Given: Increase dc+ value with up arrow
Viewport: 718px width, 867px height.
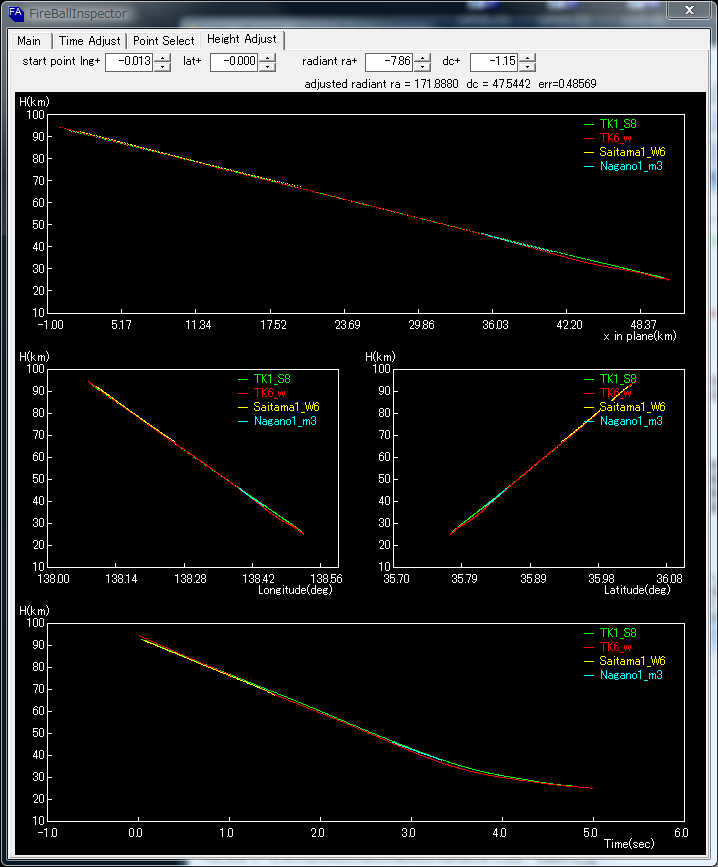Looking at the screenshot, I should pos(526,57).
